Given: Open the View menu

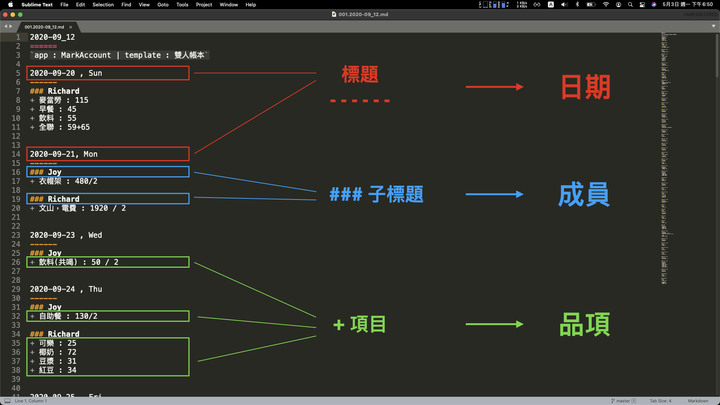Looking at the screenshot, I should [x=144, y=5].
